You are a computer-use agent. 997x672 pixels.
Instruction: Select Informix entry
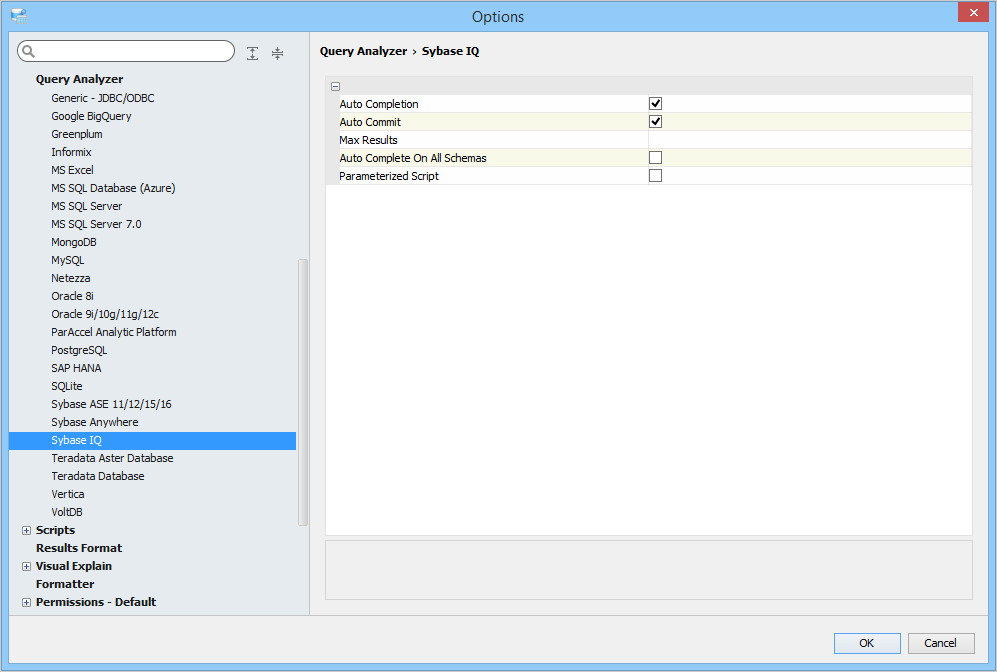click(71, 152)
